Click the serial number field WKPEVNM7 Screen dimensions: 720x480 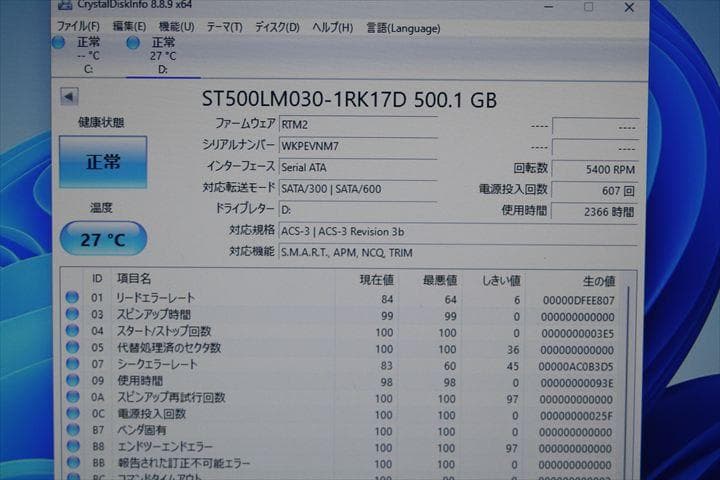click(x=358, y=146)
